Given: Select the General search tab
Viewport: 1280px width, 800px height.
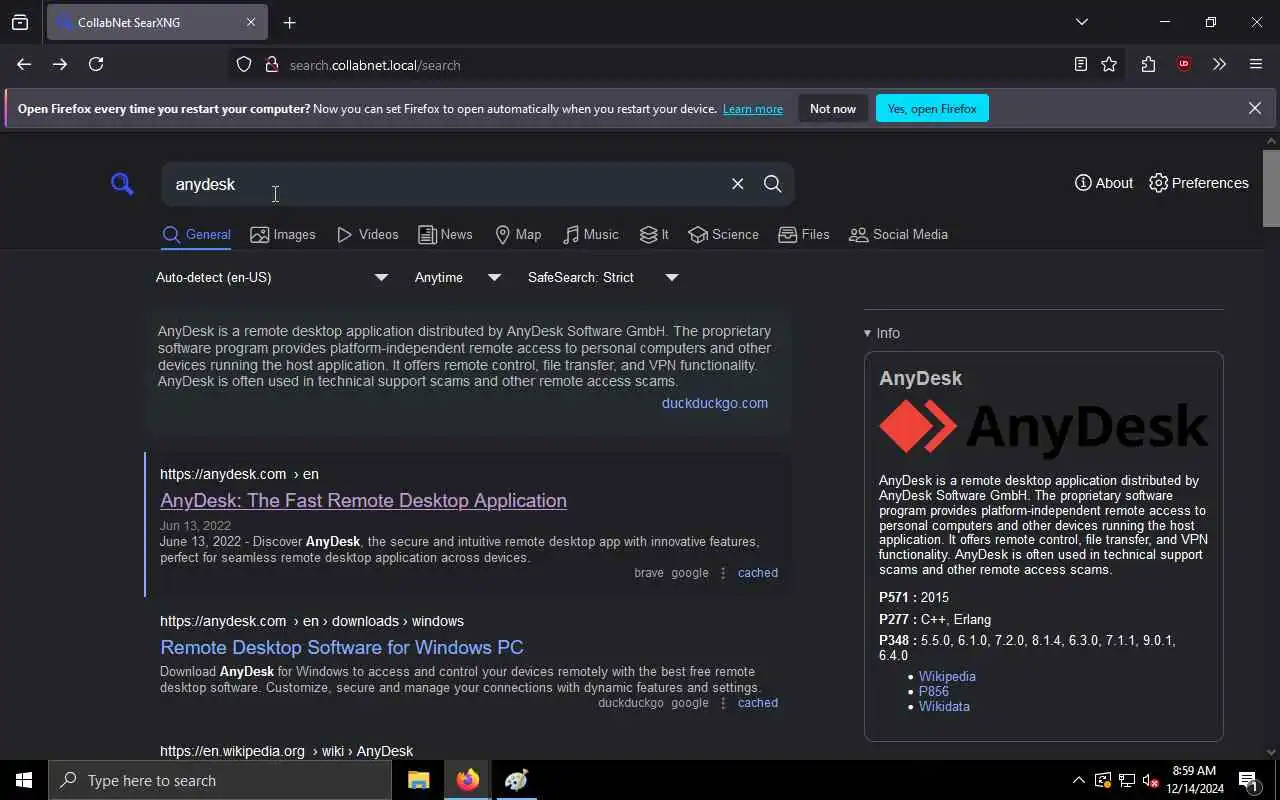Looking at the screenshot, I should (196, 234).
